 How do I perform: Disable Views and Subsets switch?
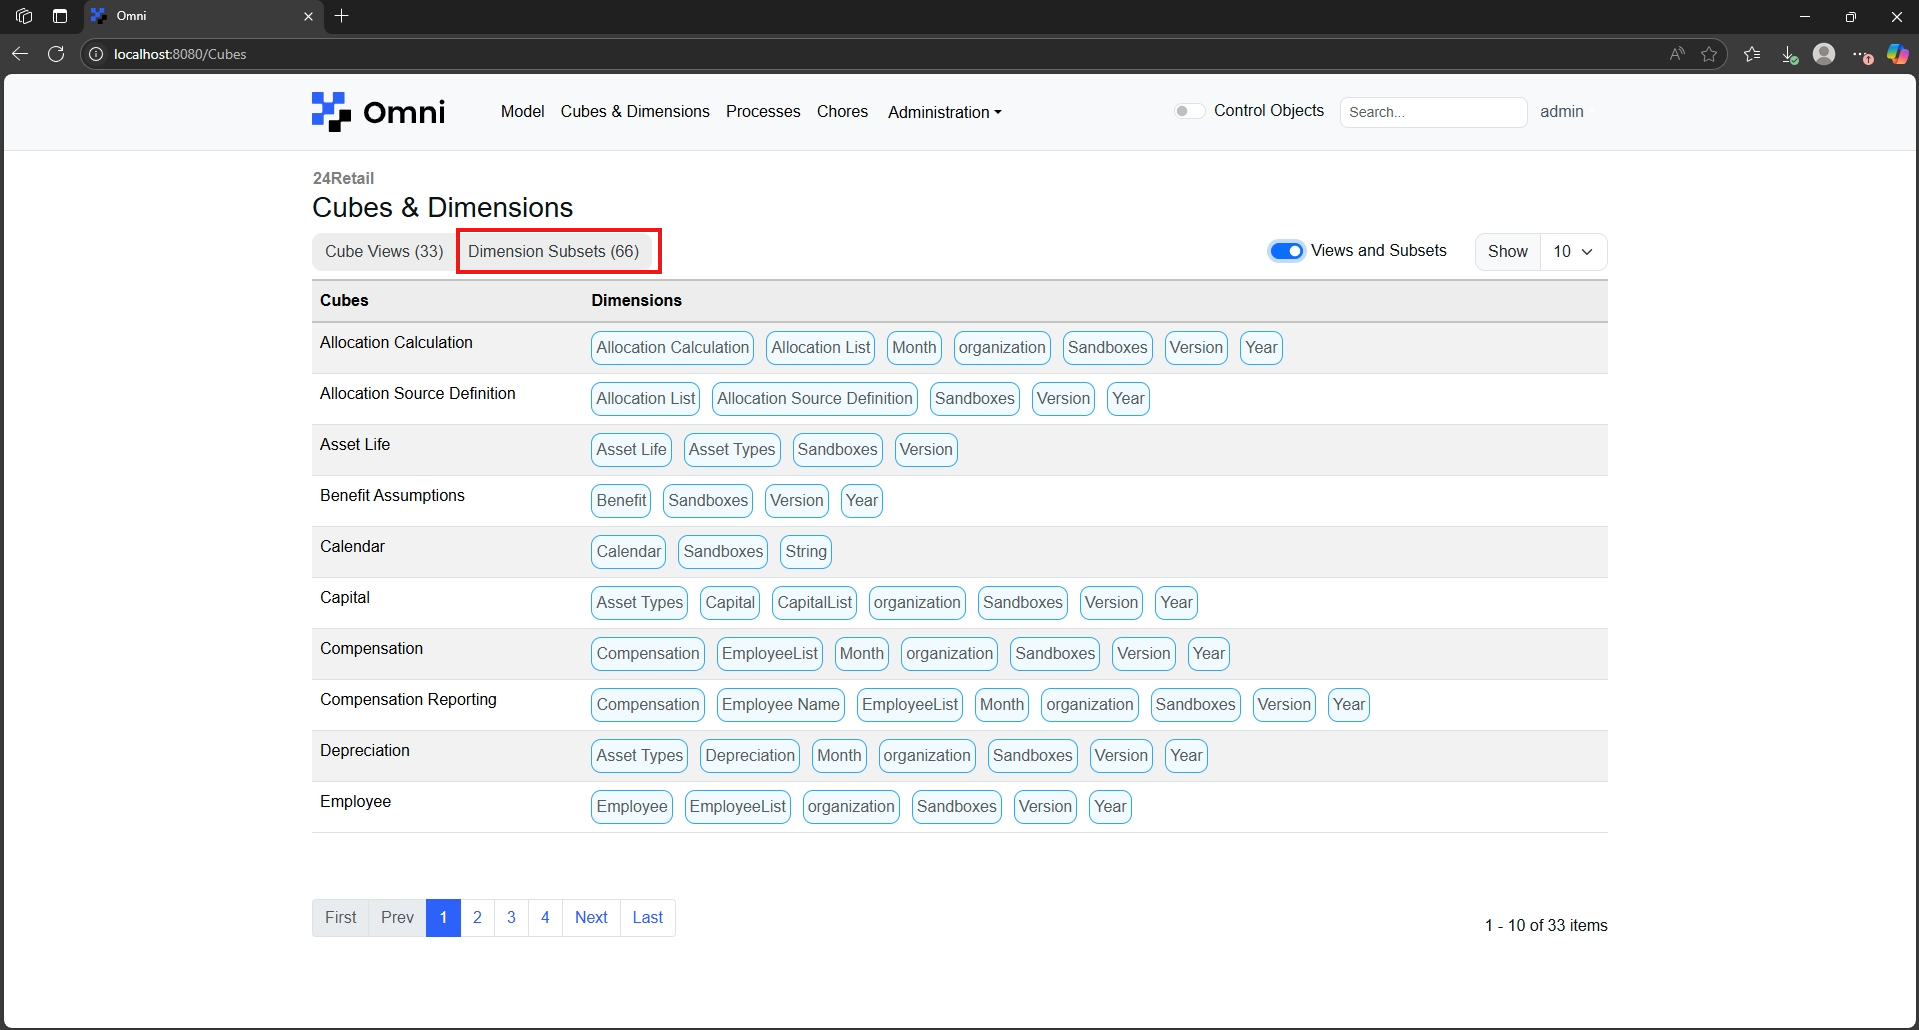pos(1286,251)
